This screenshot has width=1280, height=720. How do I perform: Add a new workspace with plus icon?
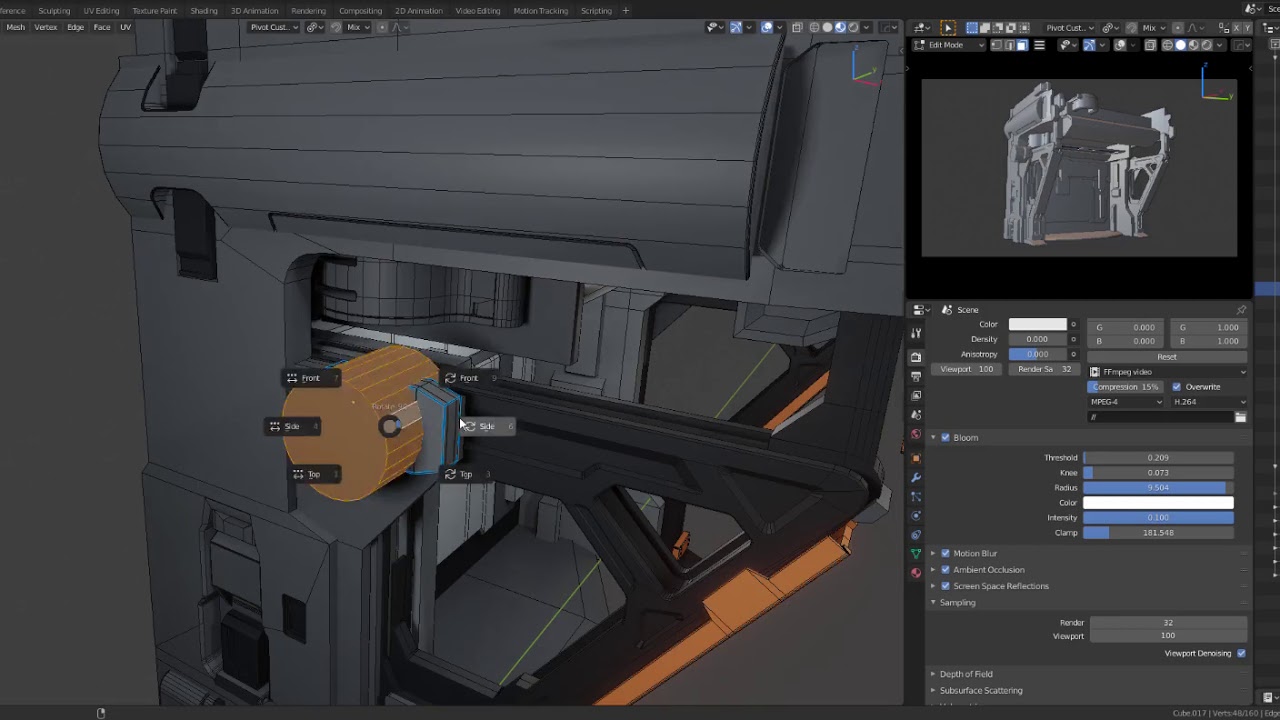tap(626, 11)
